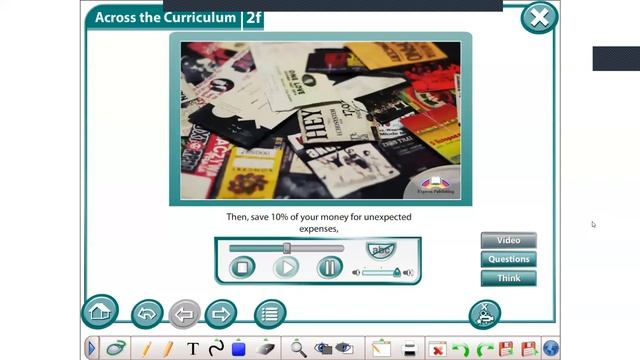
Task: Go to the previous page arrow
Action: pos(184,314)
